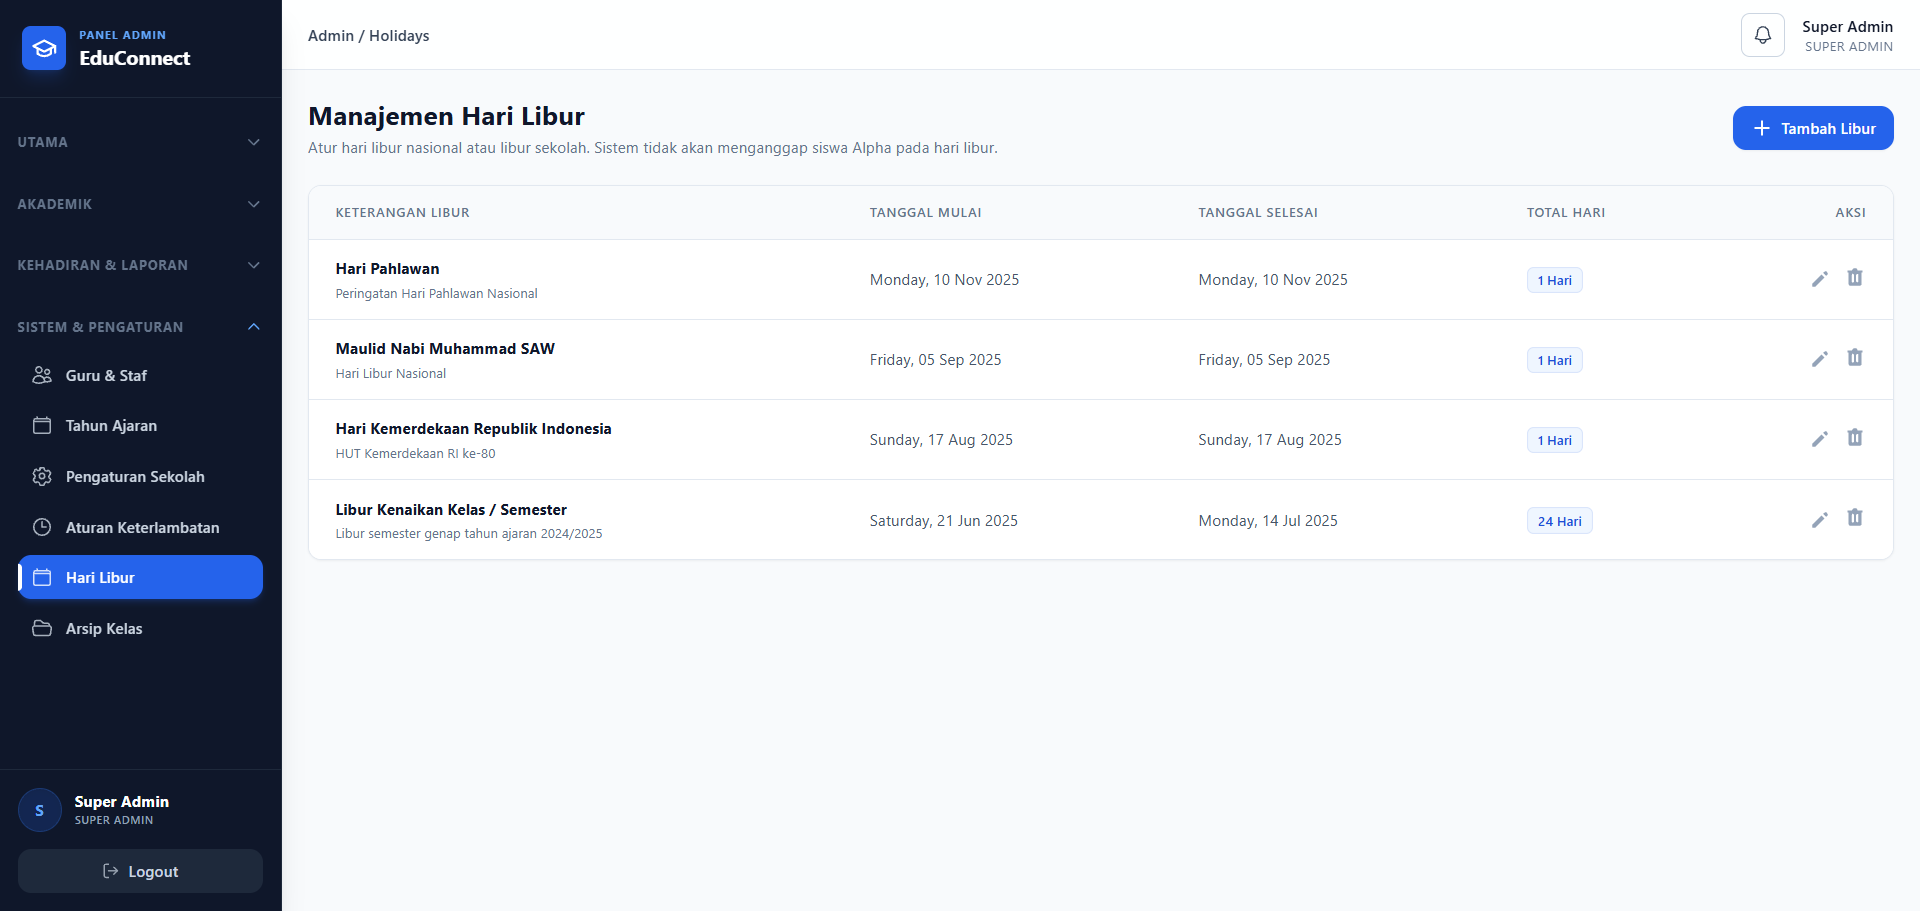
Task: Click the Arsip Kelas folder icon
Action: (x=42, y=629)
